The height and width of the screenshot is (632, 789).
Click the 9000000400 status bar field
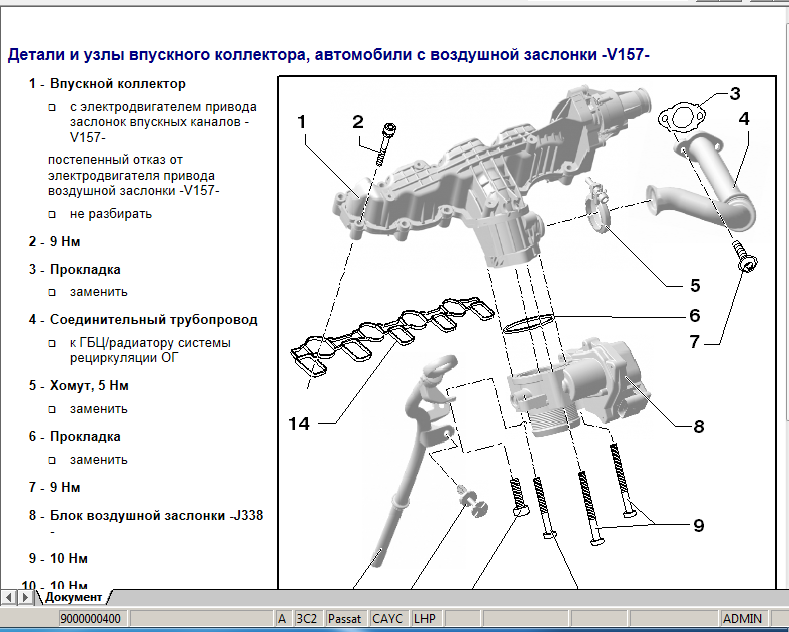[x=90, y=619]
